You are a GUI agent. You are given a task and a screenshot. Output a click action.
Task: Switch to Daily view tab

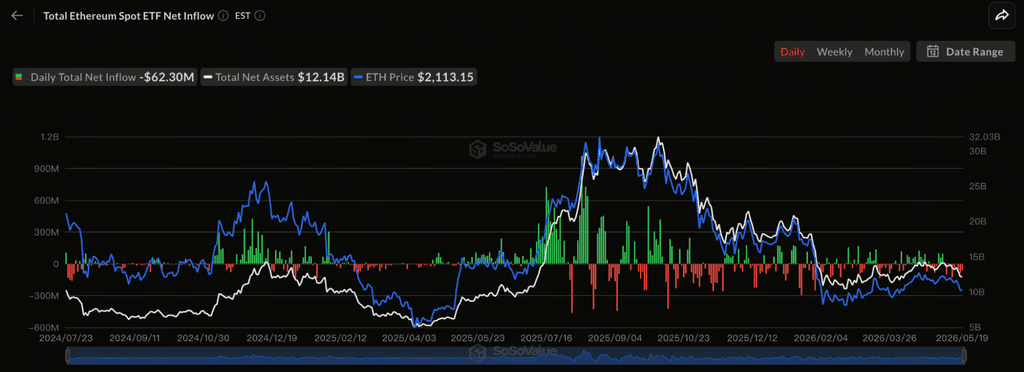coord(793,52)
